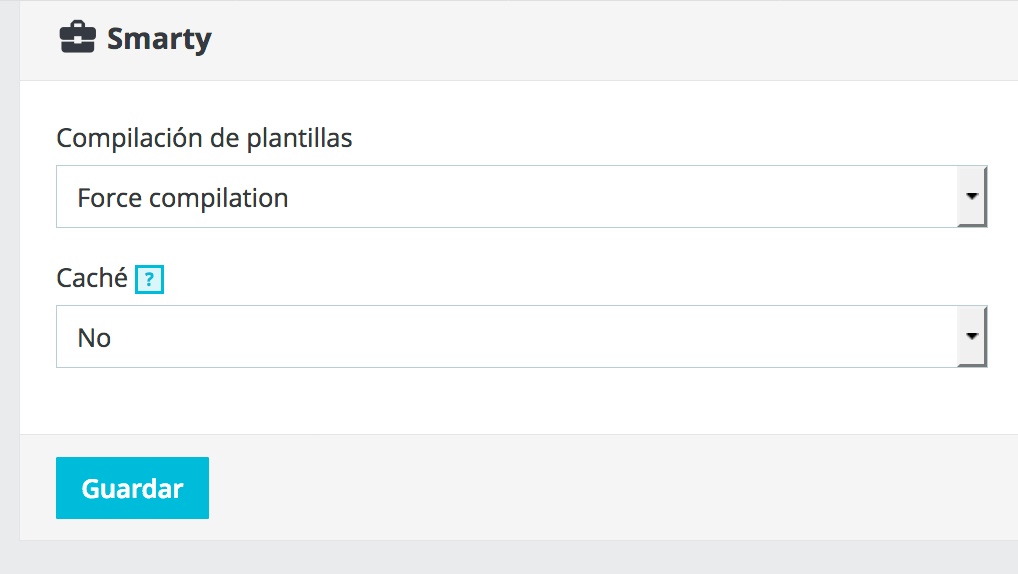This screenshot has height=574, width=1018.
Task: Click the Guardar button text
Action: click(132, 488)
